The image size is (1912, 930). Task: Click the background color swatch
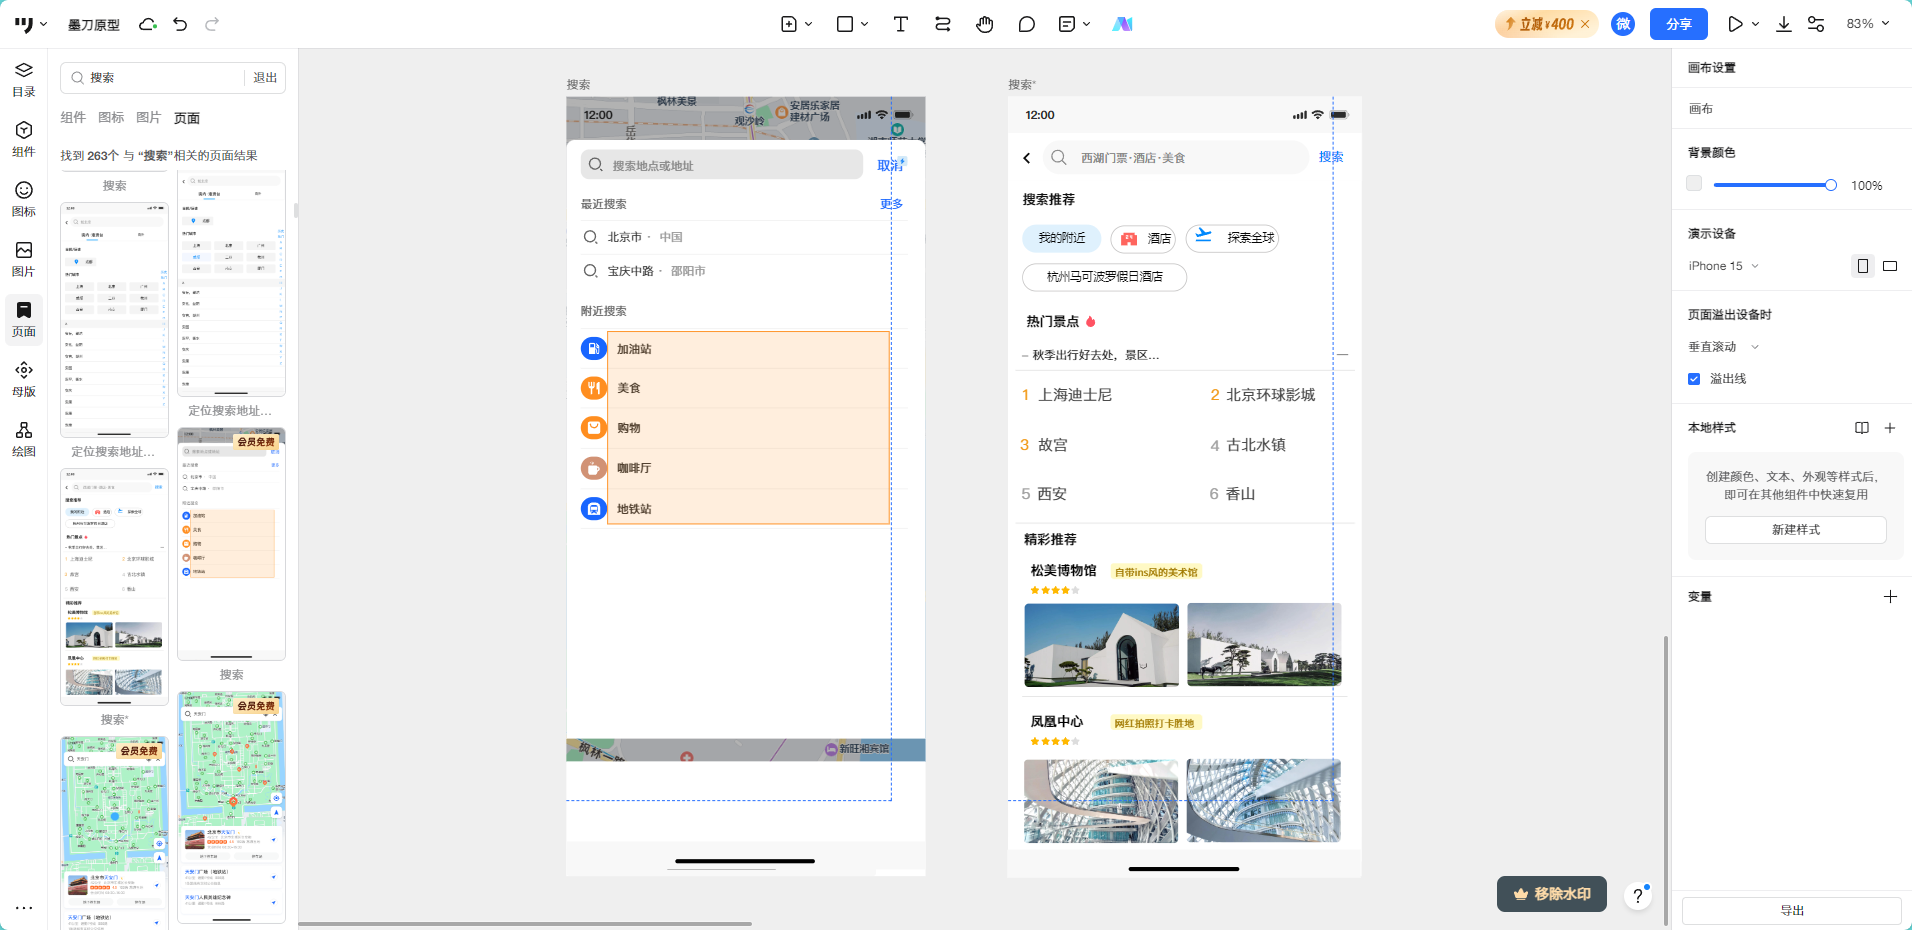point(1694,184)
